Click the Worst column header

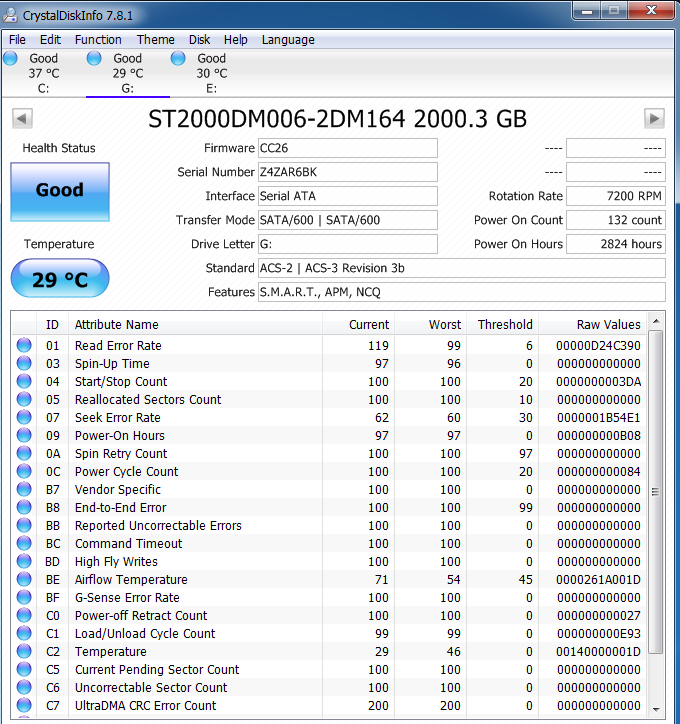[431, 325]
